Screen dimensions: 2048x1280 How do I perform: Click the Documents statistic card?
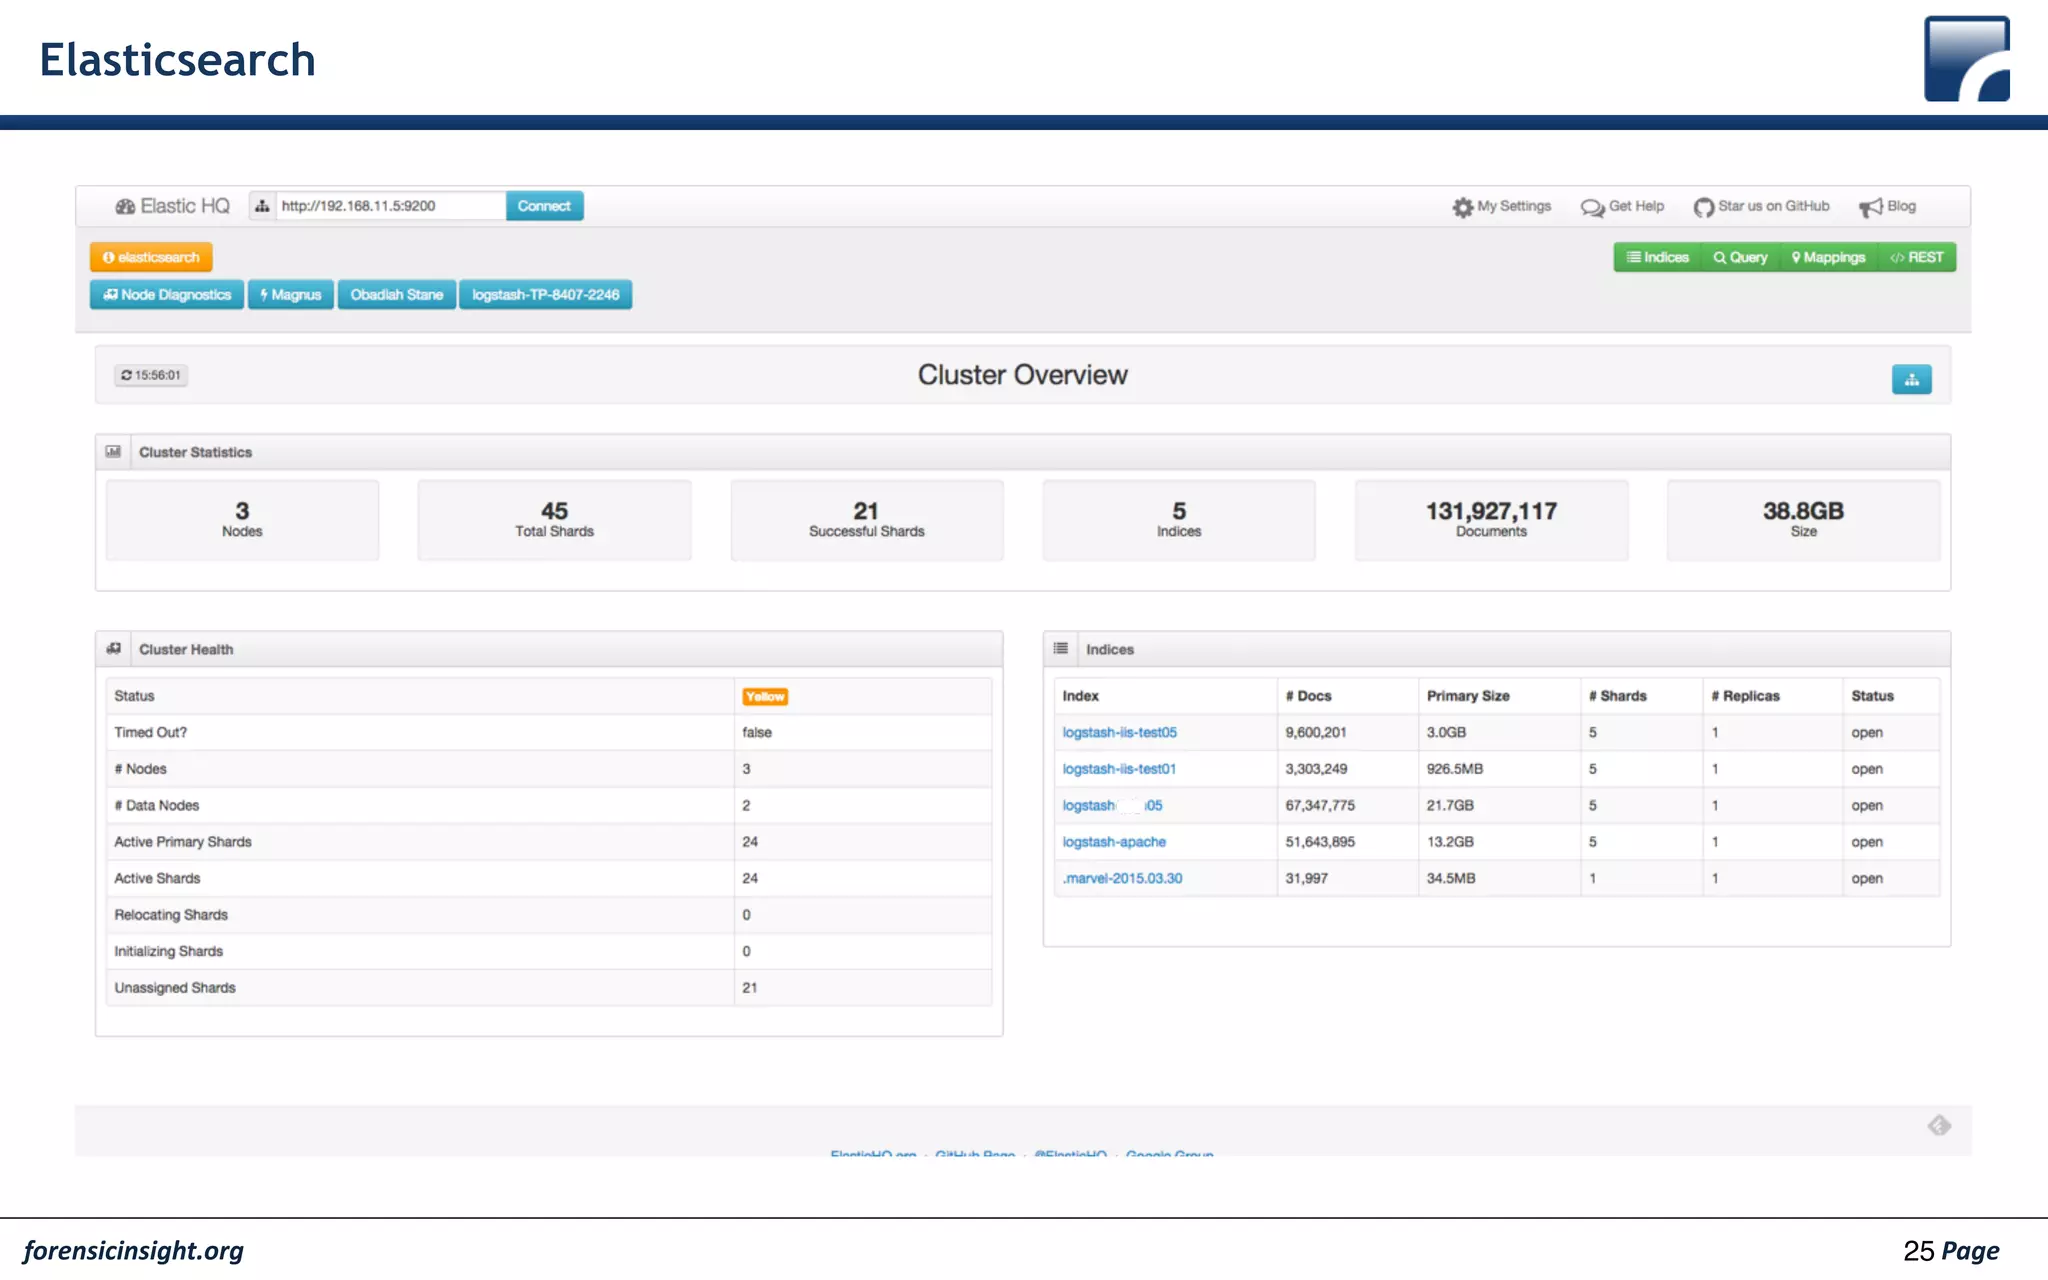coord(1491,520)
